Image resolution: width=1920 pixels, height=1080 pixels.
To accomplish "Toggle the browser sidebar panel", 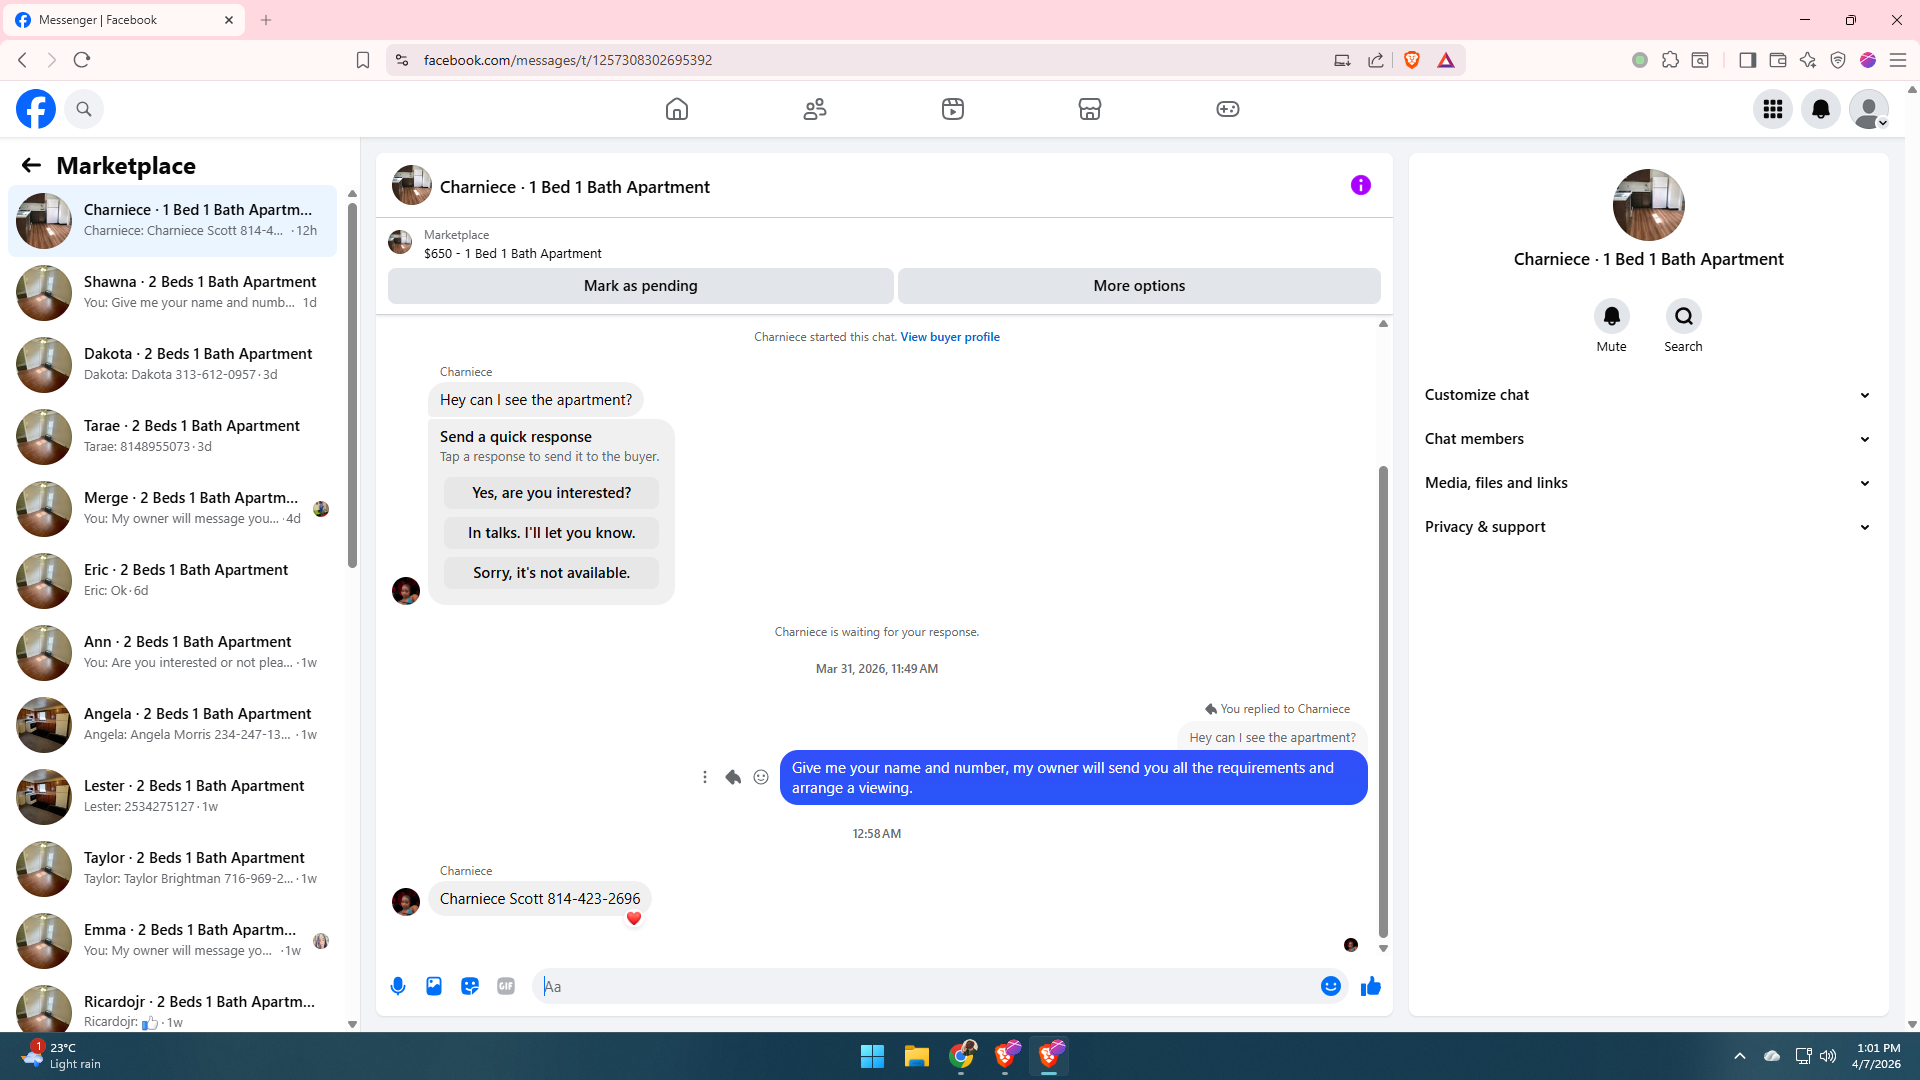I will click(x=1748, y=60).
